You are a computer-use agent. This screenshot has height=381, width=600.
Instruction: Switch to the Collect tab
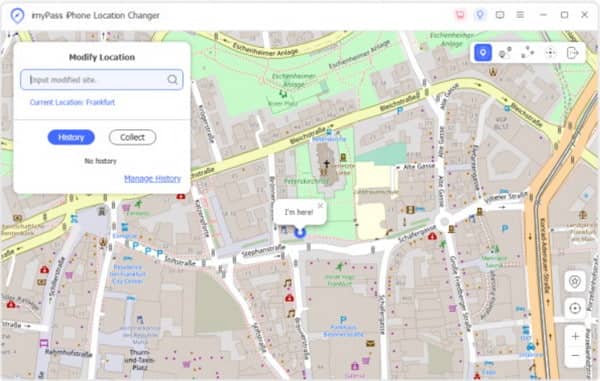(132, 137)
